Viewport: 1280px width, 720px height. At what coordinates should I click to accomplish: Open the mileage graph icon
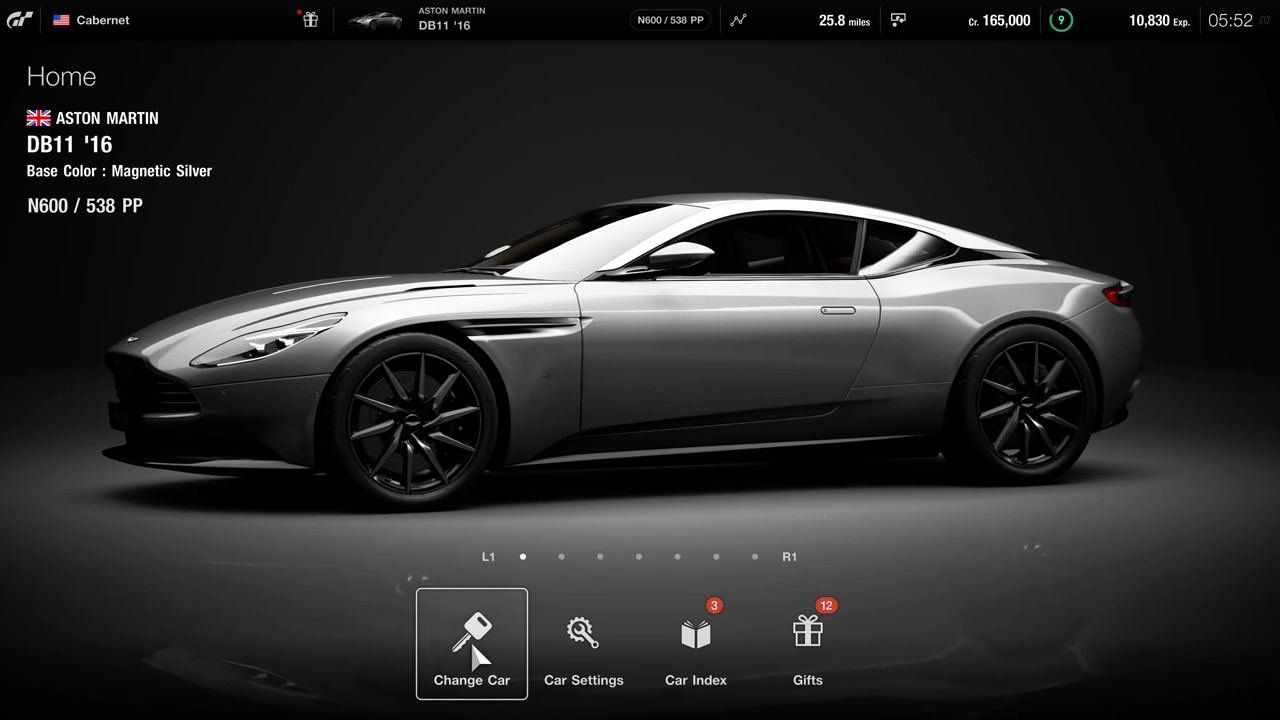tap(738, 20)
